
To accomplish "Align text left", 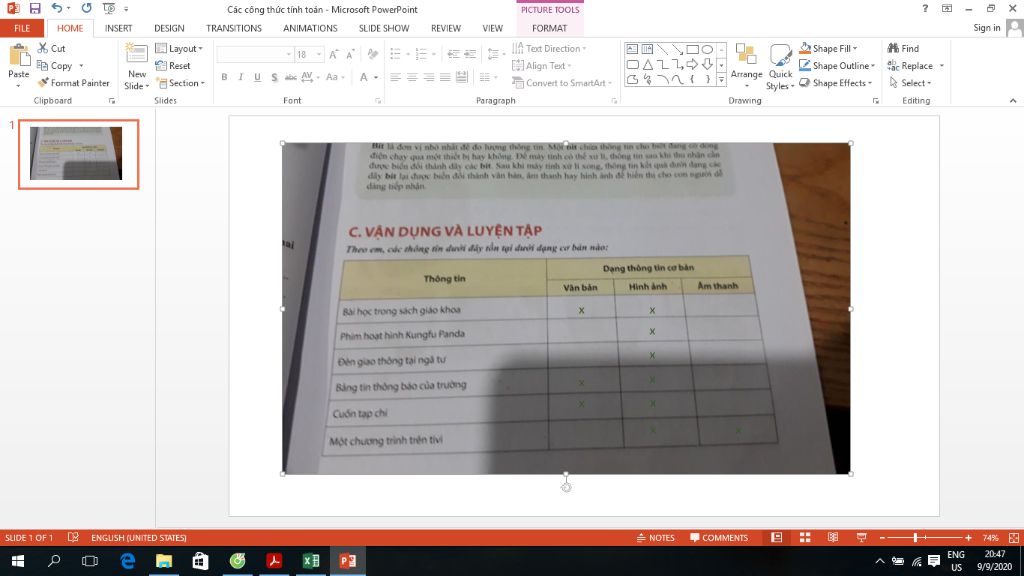I will pyautogui.click(x=395, y=77).
